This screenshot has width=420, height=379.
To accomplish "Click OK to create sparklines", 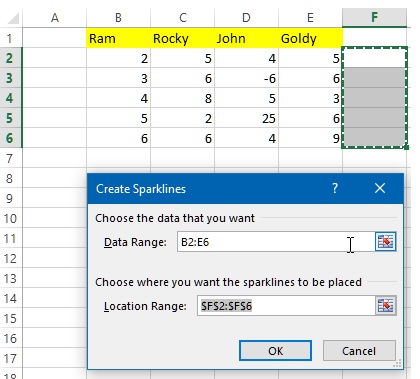I will click(275, 351).
